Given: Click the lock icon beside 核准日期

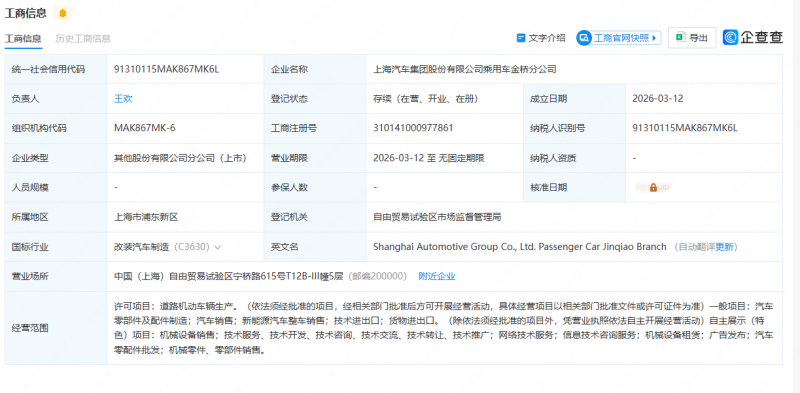Looking at the screenshot, I should [653, 188].
